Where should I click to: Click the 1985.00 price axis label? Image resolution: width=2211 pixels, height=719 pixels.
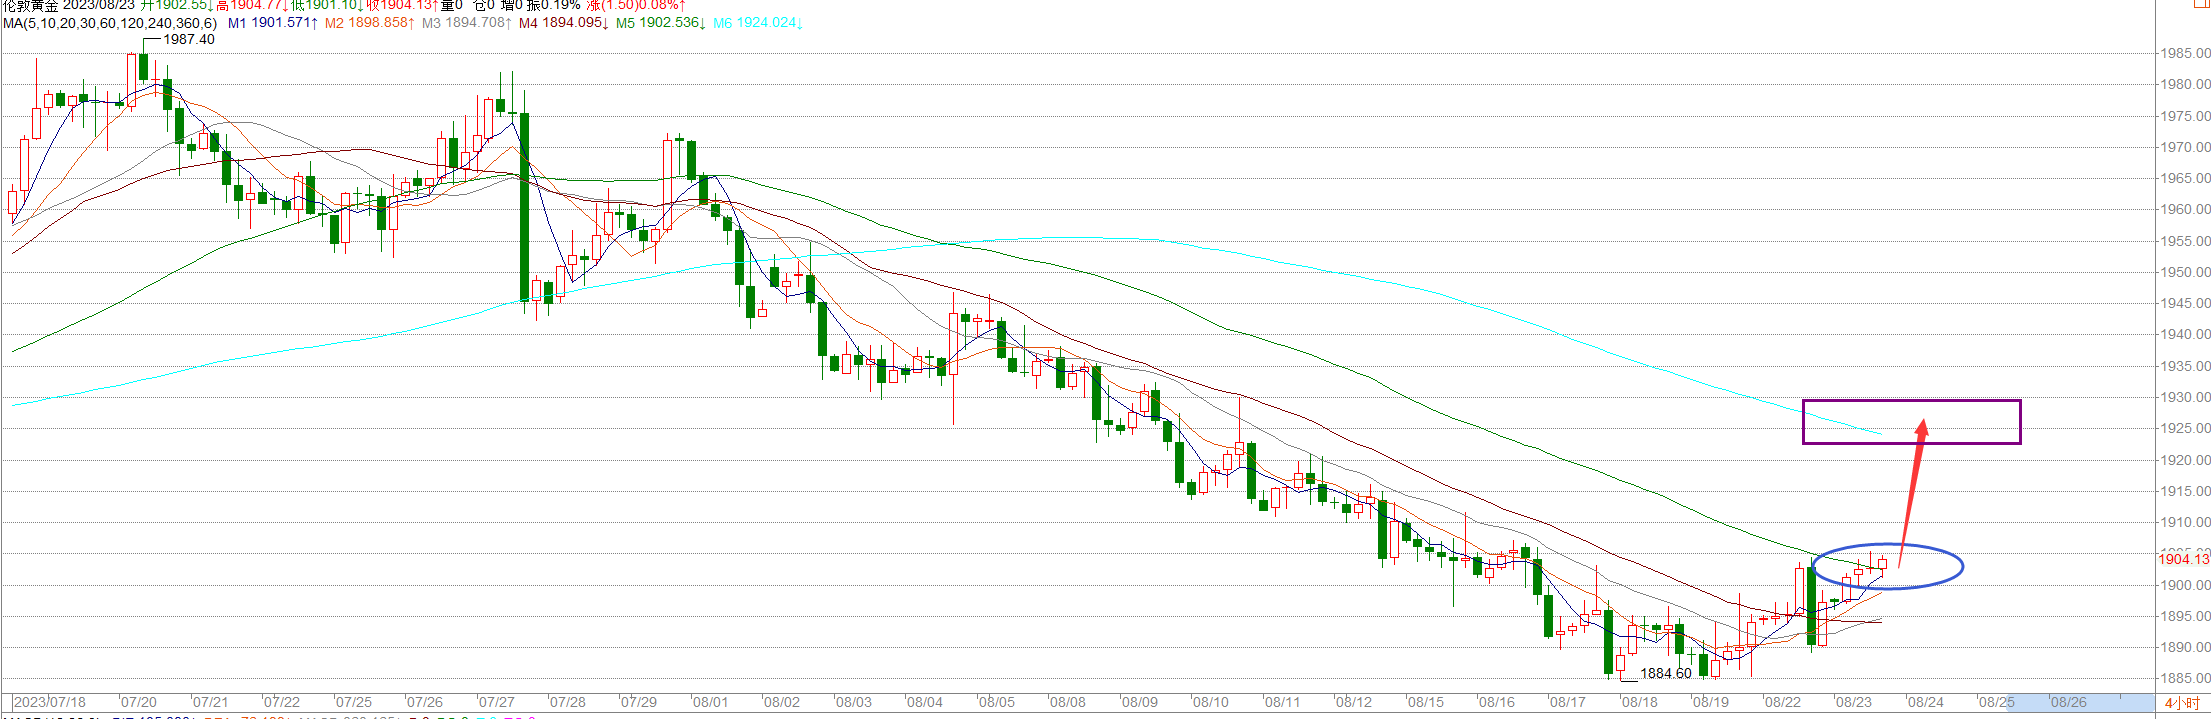point(2185,53)
